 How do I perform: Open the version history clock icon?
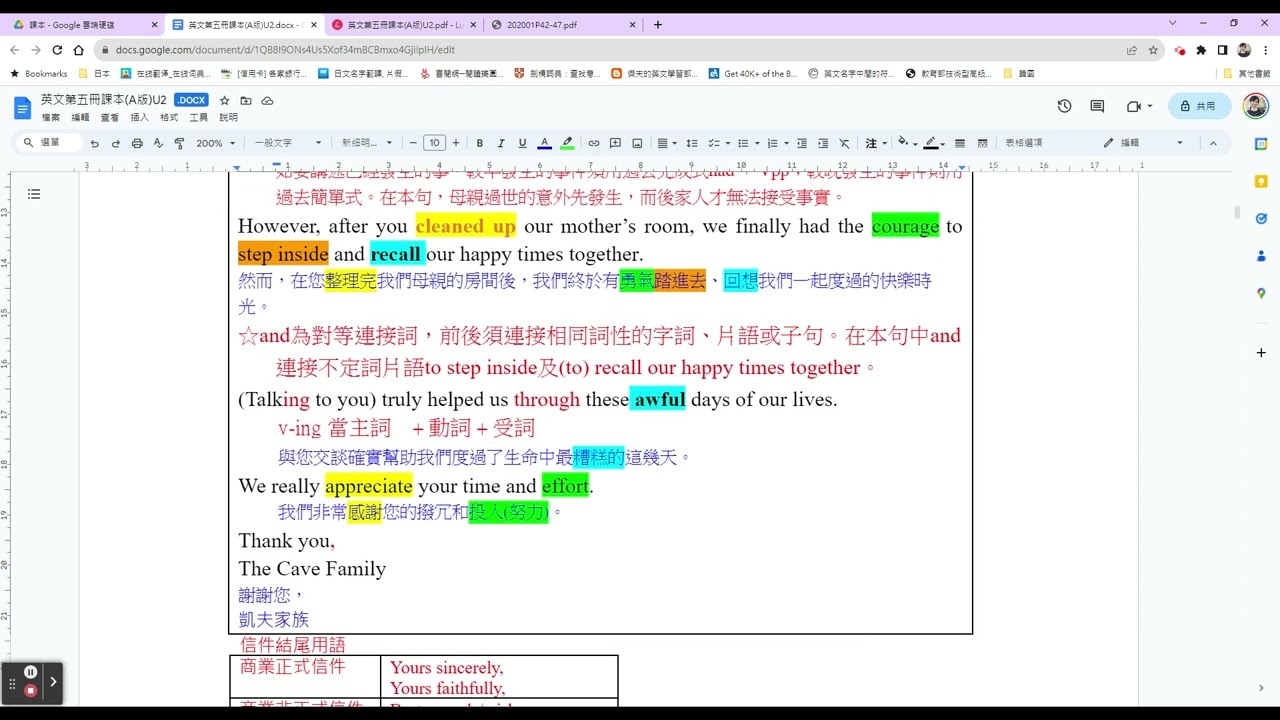click(1064, 106)
